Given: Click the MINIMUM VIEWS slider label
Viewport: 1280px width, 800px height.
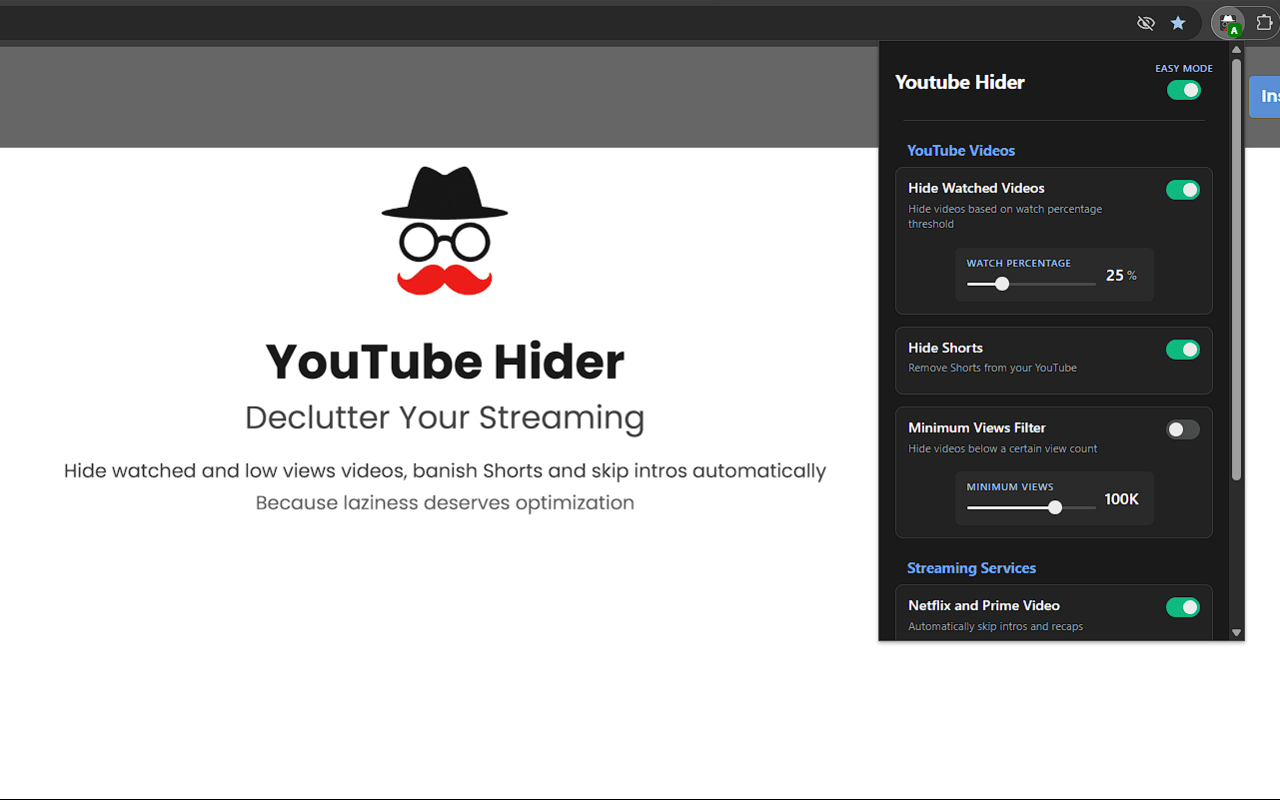Looking at the screenshot, I should tap(1010, 487).
